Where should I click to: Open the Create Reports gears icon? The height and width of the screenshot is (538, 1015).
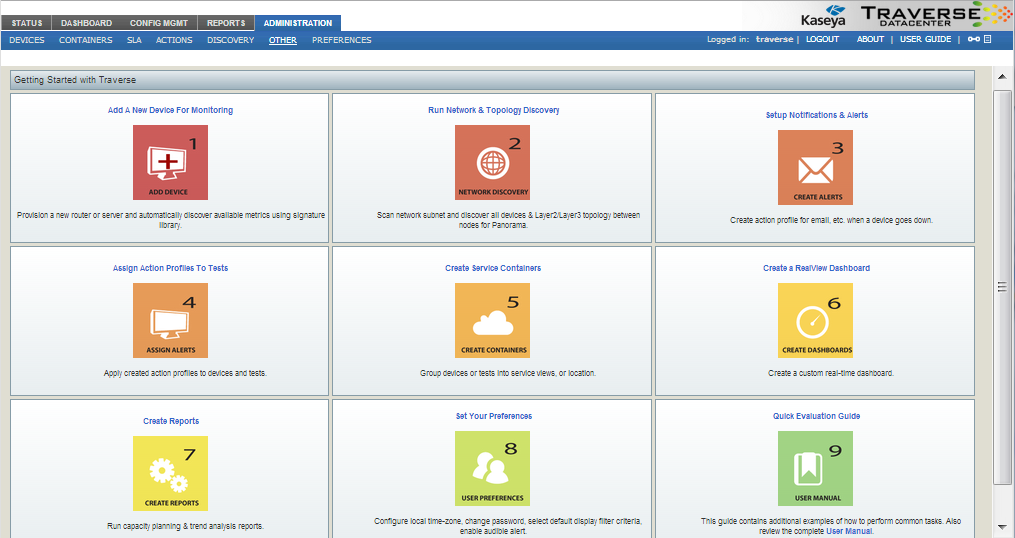(x=170, y=473)
